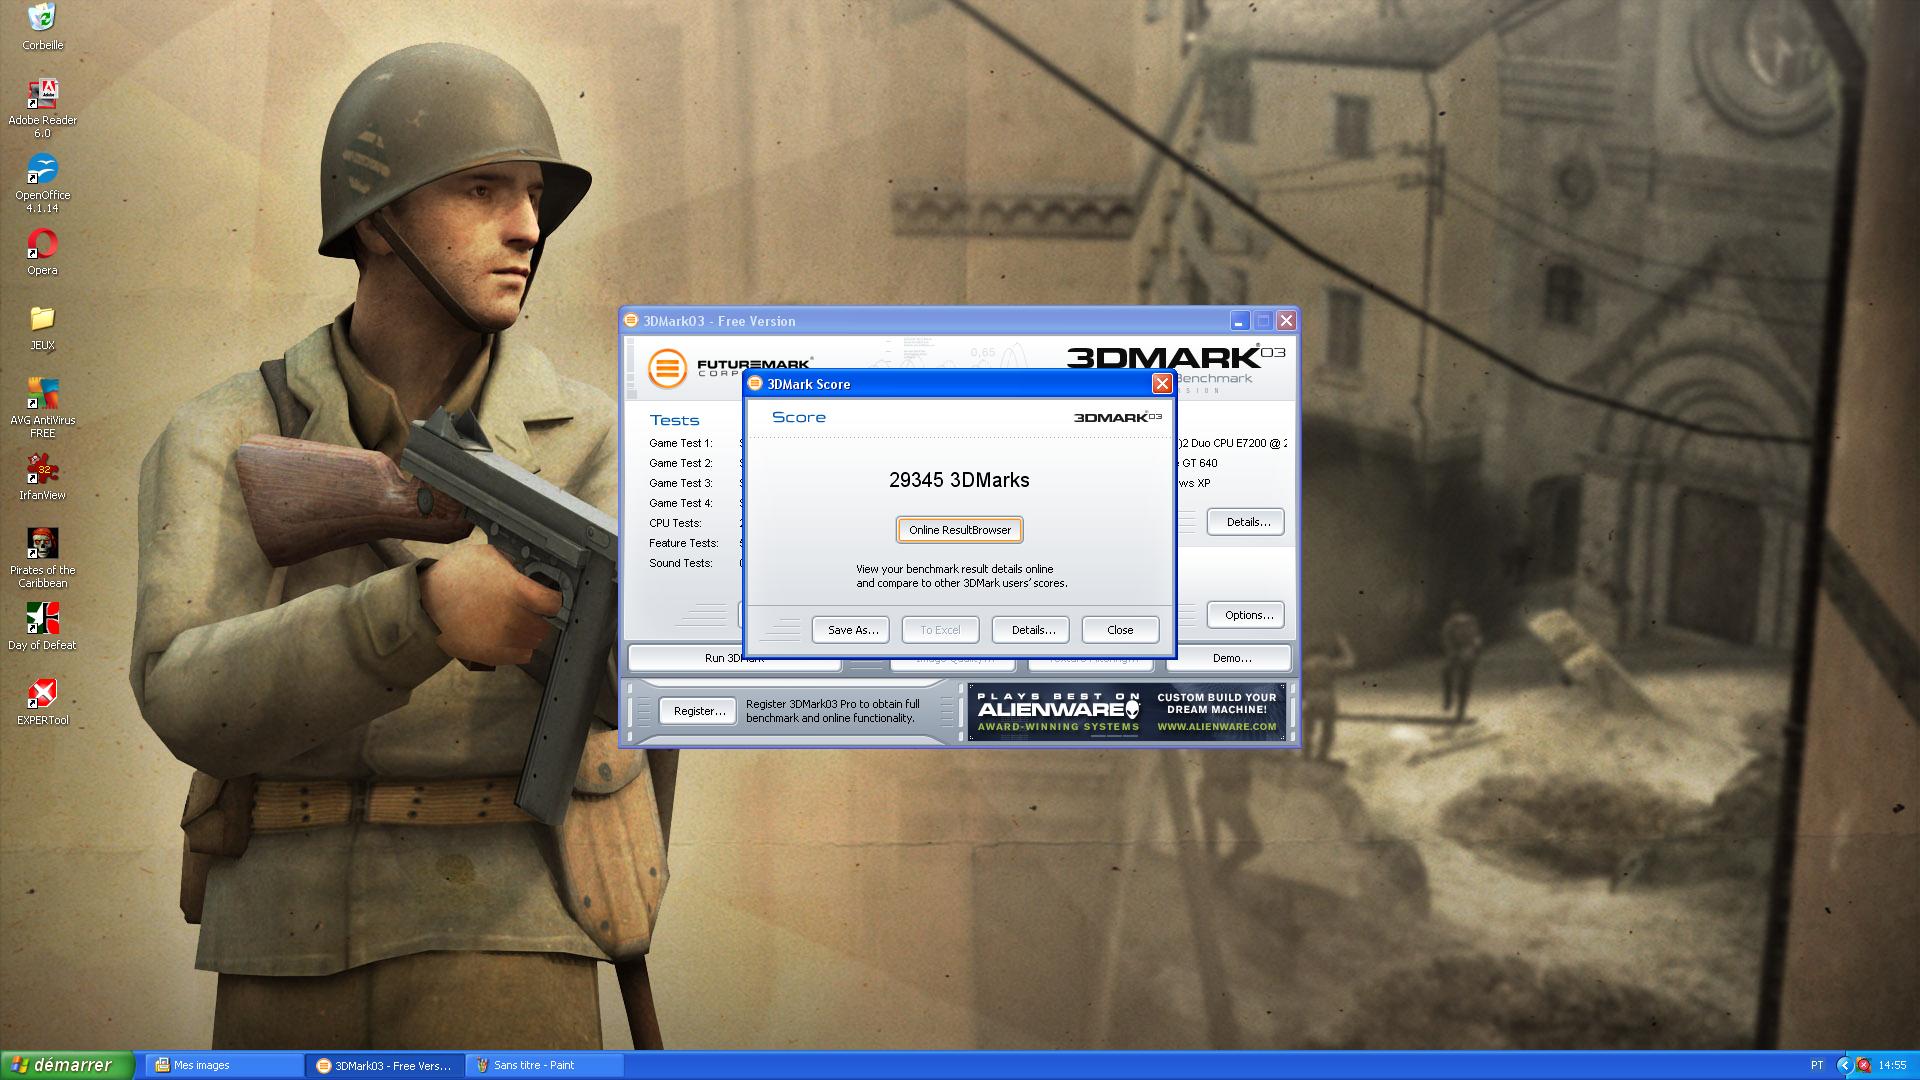Open the démarrer start menu
1920x1080 pixels.
(66, 1065)
